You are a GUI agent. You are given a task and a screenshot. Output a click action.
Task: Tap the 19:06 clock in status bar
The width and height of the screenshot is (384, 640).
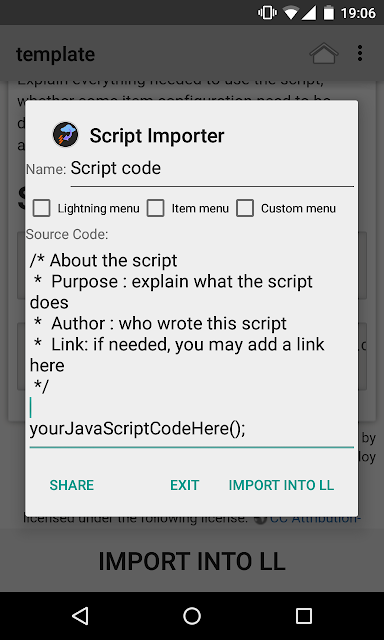(358, 13)
